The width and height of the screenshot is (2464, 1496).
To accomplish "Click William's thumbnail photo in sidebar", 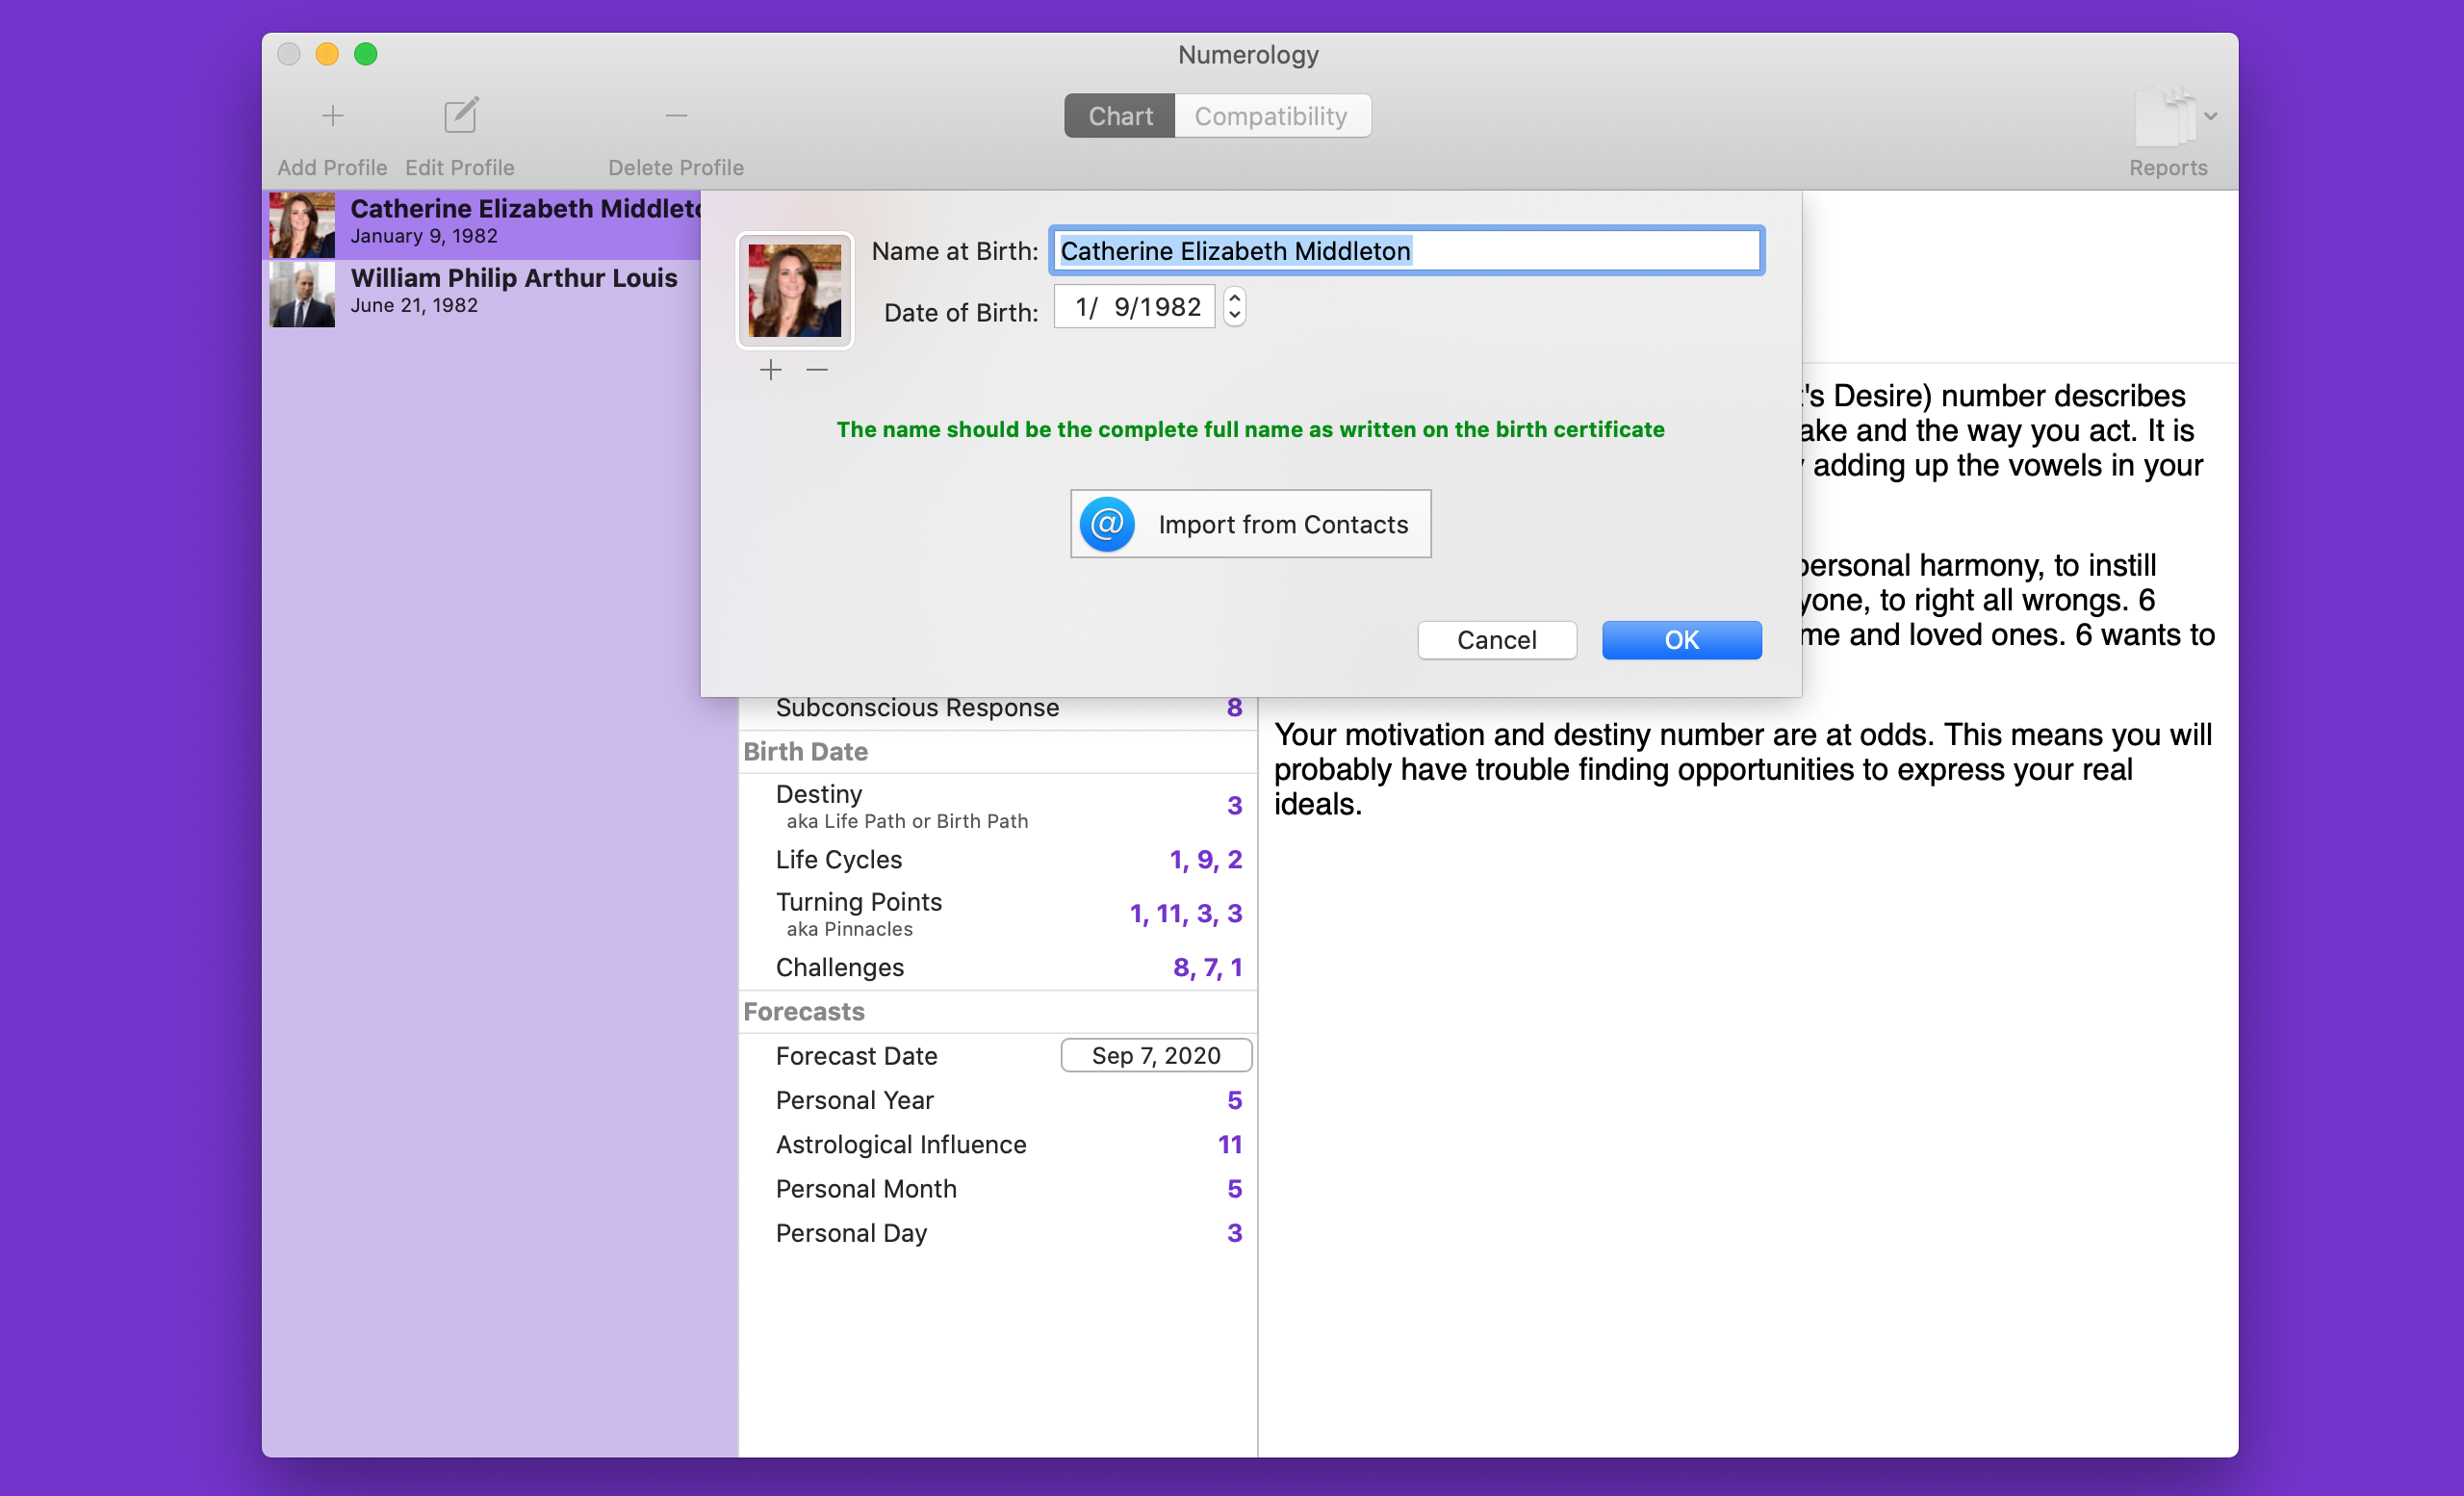I will [302, 294].
